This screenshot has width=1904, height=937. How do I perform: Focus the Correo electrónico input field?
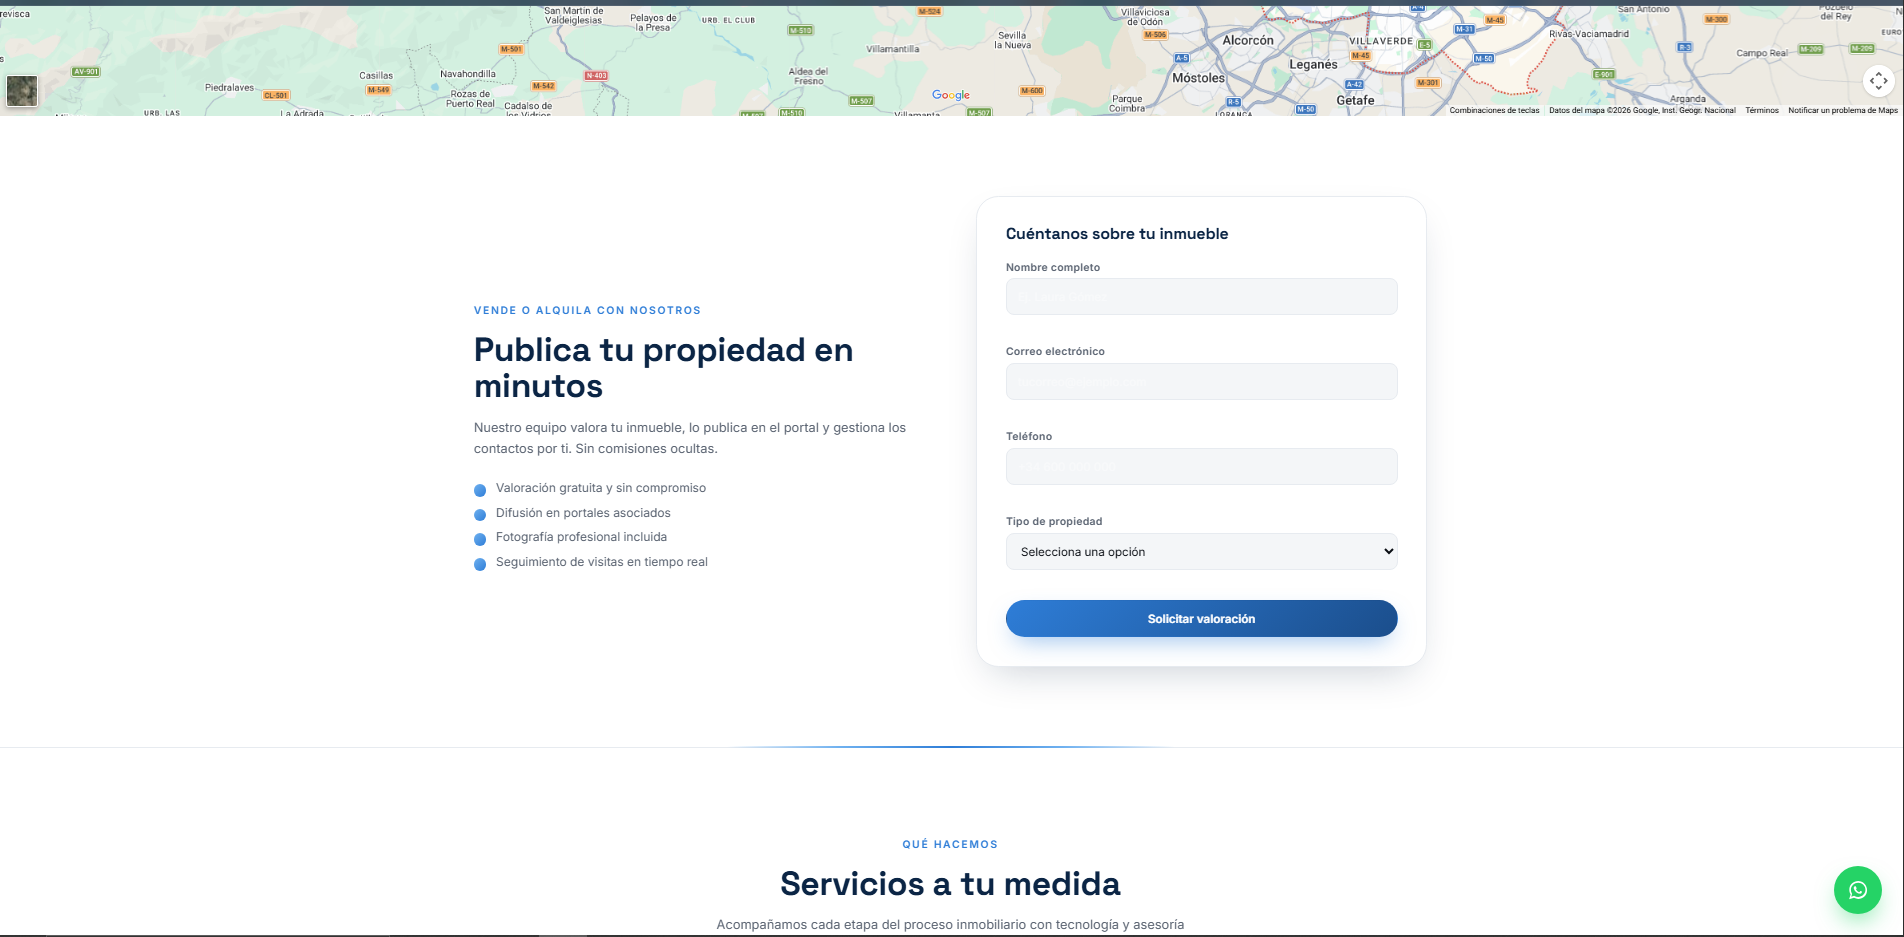[x=1201, y=382]
